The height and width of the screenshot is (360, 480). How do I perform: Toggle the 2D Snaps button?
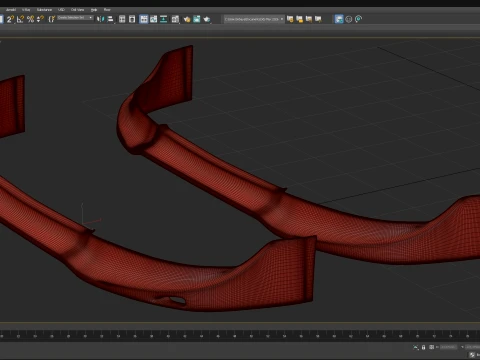click(x=10, y=19)
